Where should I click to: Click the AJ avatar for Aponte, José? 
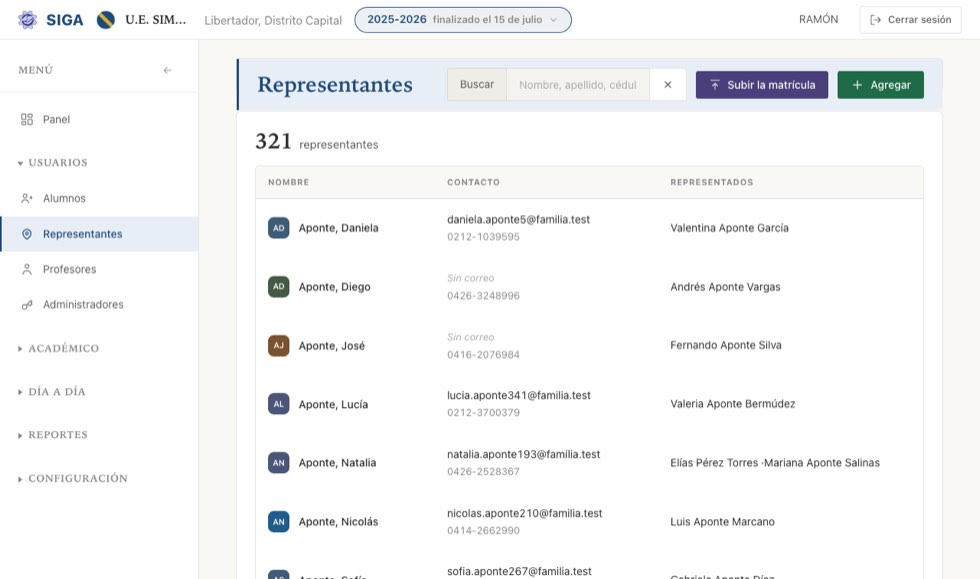tap(279, 346)
